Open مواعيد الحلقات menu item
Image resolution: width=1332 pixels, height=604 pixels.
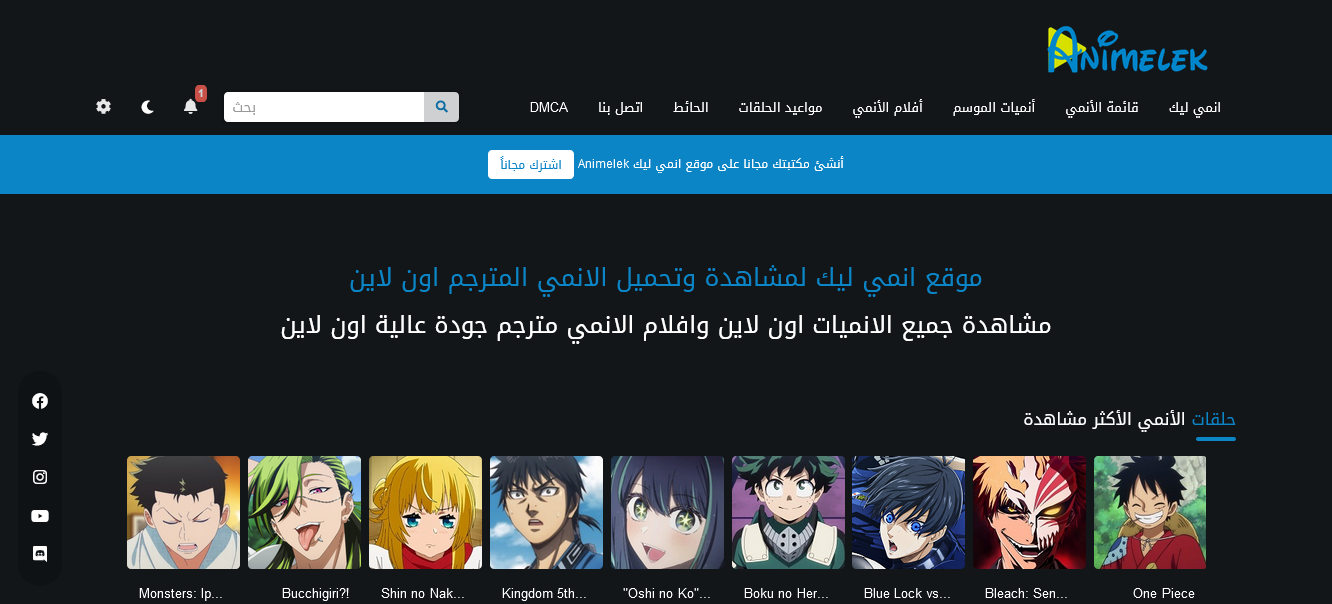click(781, 107)
